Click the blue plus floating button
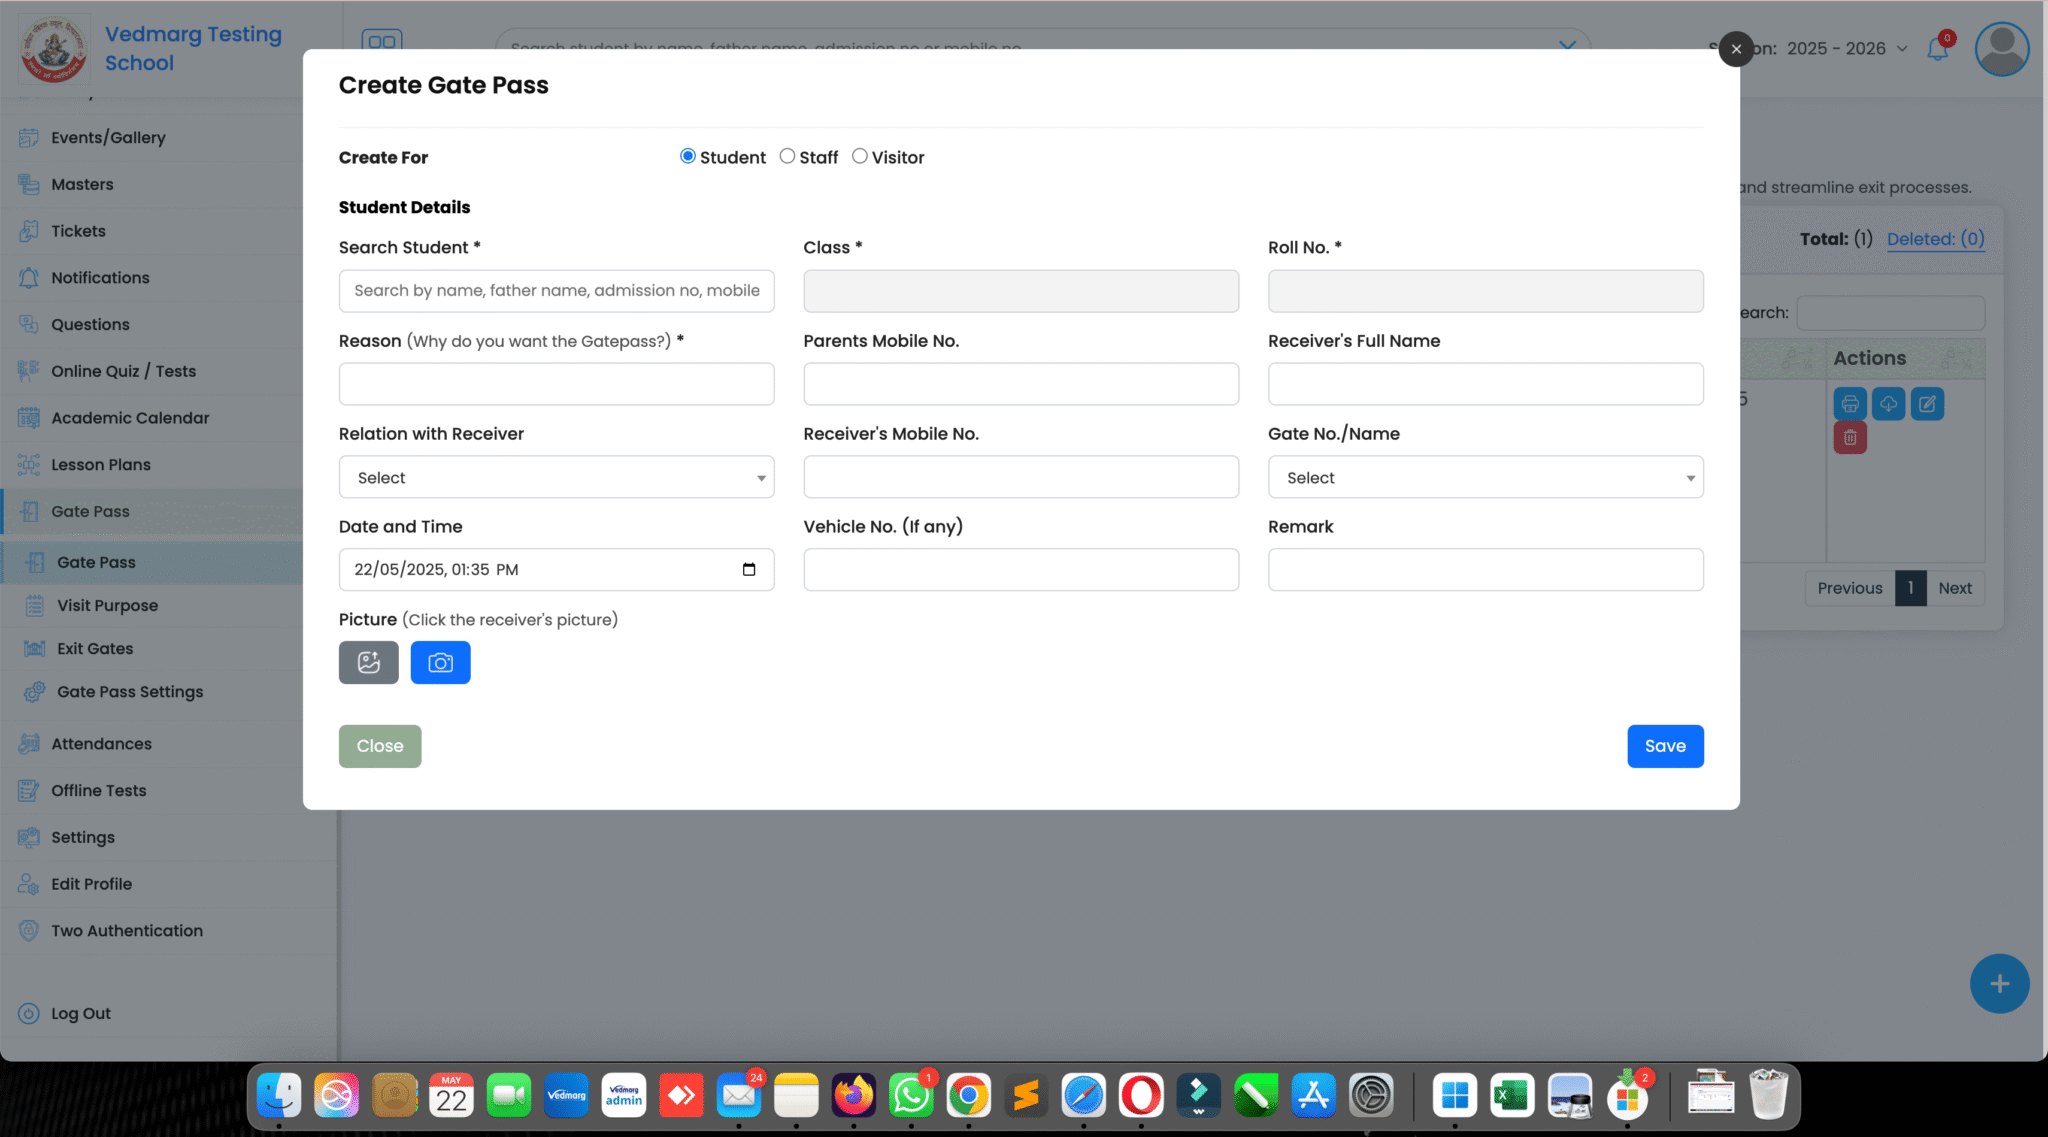 (x=1998, y=984)
